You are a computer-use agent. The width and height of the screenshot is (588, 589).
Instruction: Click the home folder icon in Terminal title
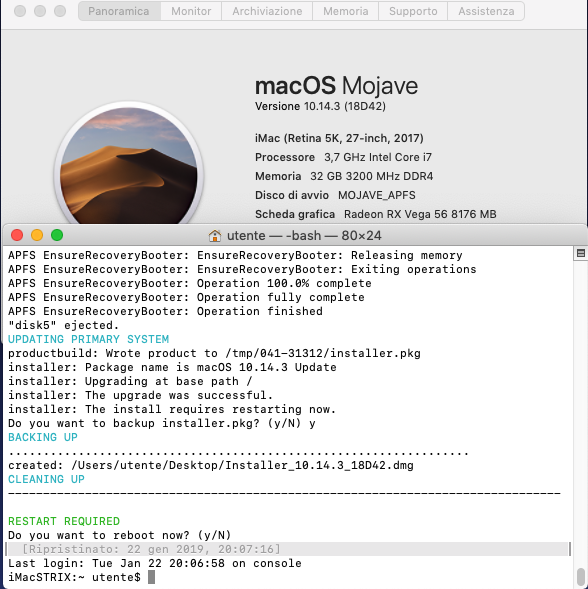click(x=215, y=236)
